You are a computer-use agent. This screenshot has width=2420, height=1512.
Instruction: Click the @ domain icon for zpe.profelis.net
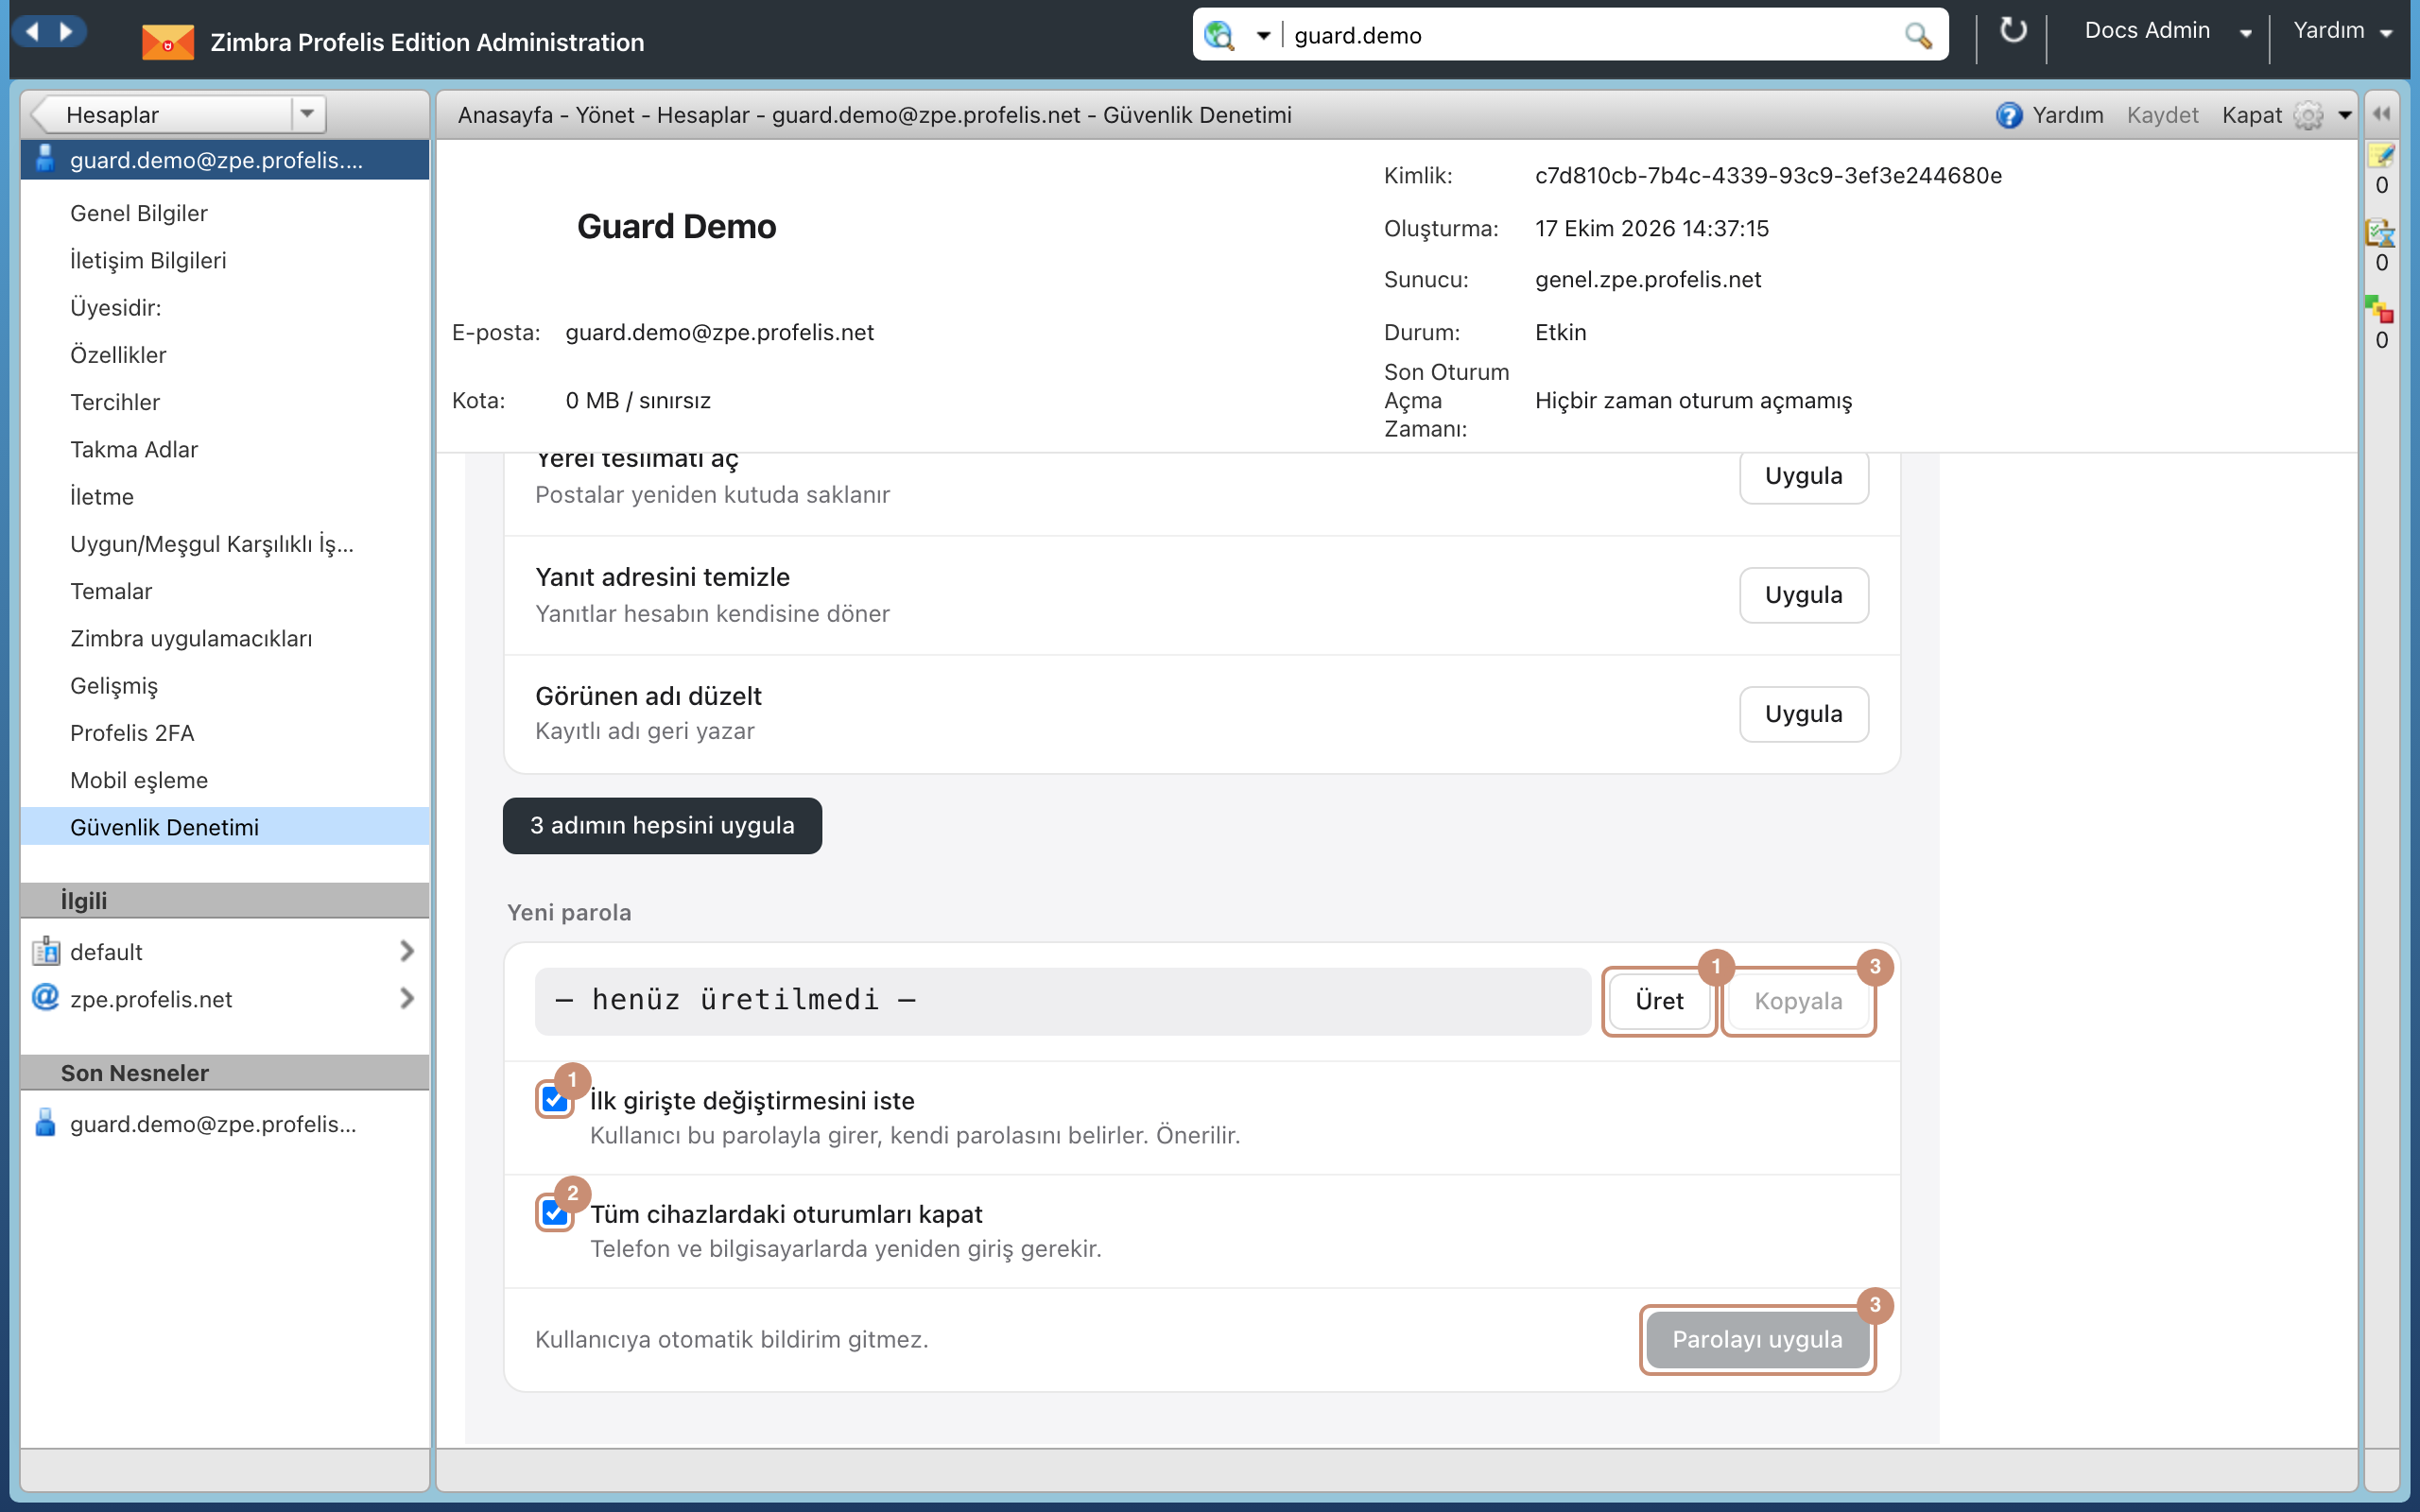[46, 997]
